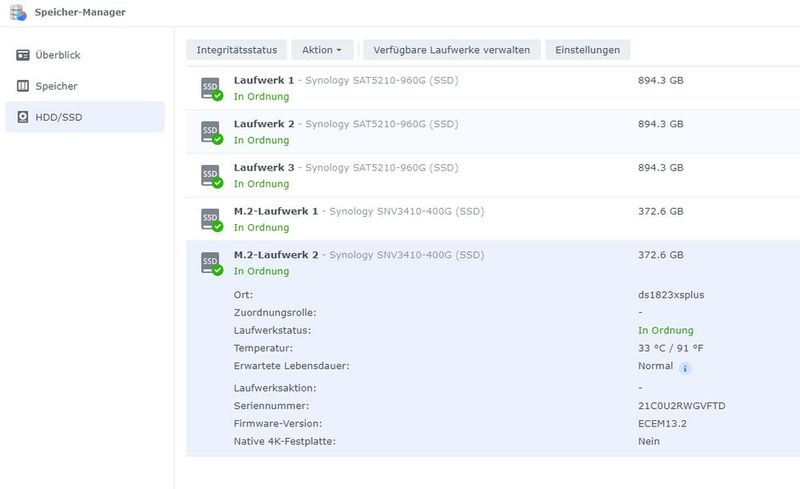Click Native 4K-Festplatte value Nein

tap(649, 442)
